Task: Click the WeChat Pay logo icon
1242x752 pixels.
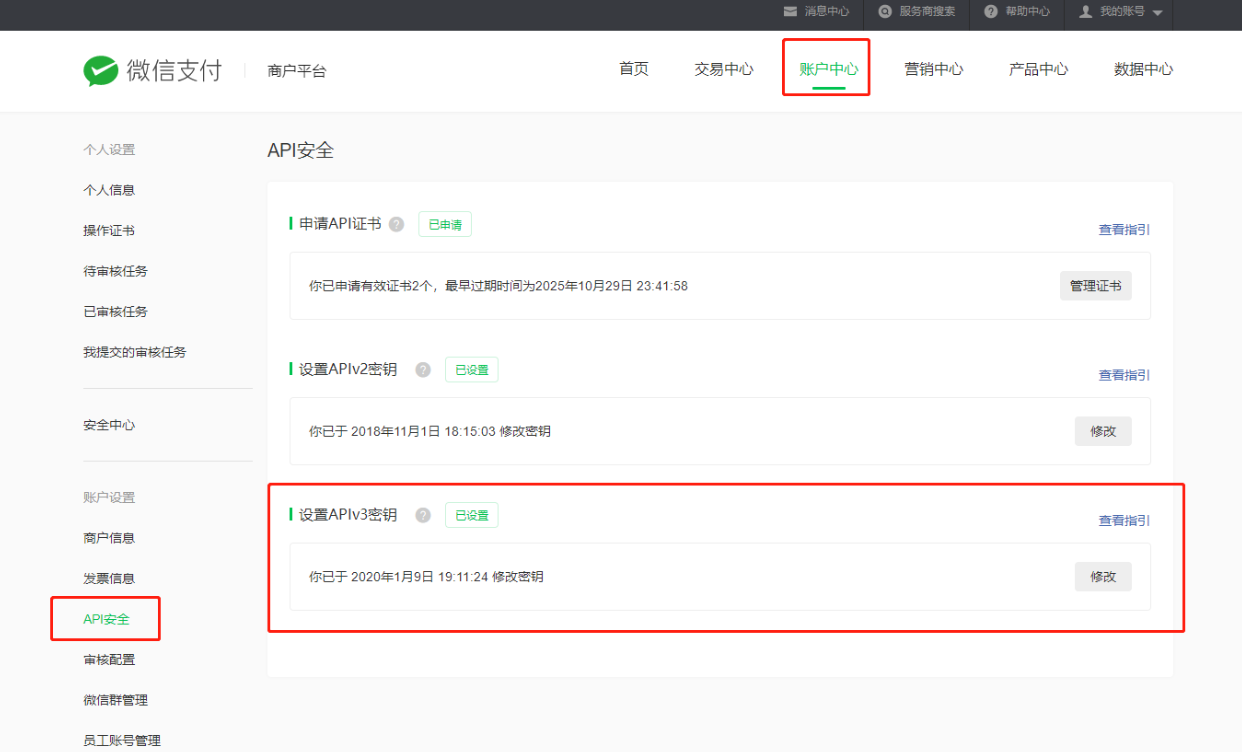Action: click(100, 71)
